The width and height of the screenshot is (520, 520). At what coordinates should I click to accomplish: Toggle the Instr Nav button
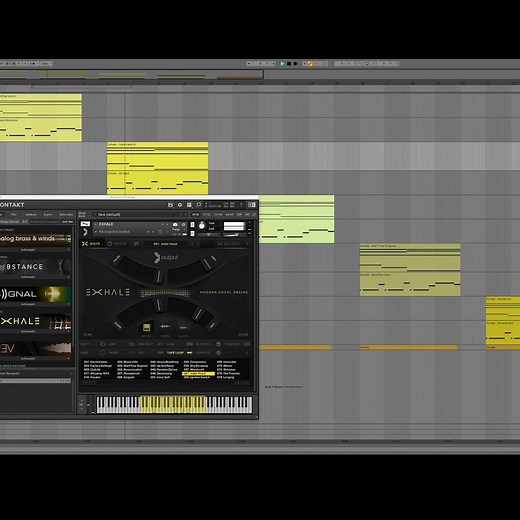(x=67, y=222)
